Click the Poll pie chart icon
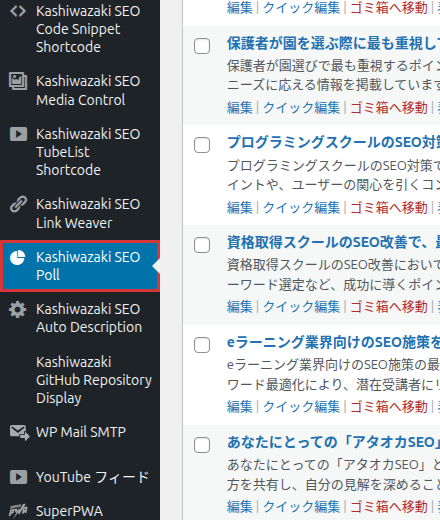Image resolution: width=440 pixels, height=520 pixels. click(17, 258)
